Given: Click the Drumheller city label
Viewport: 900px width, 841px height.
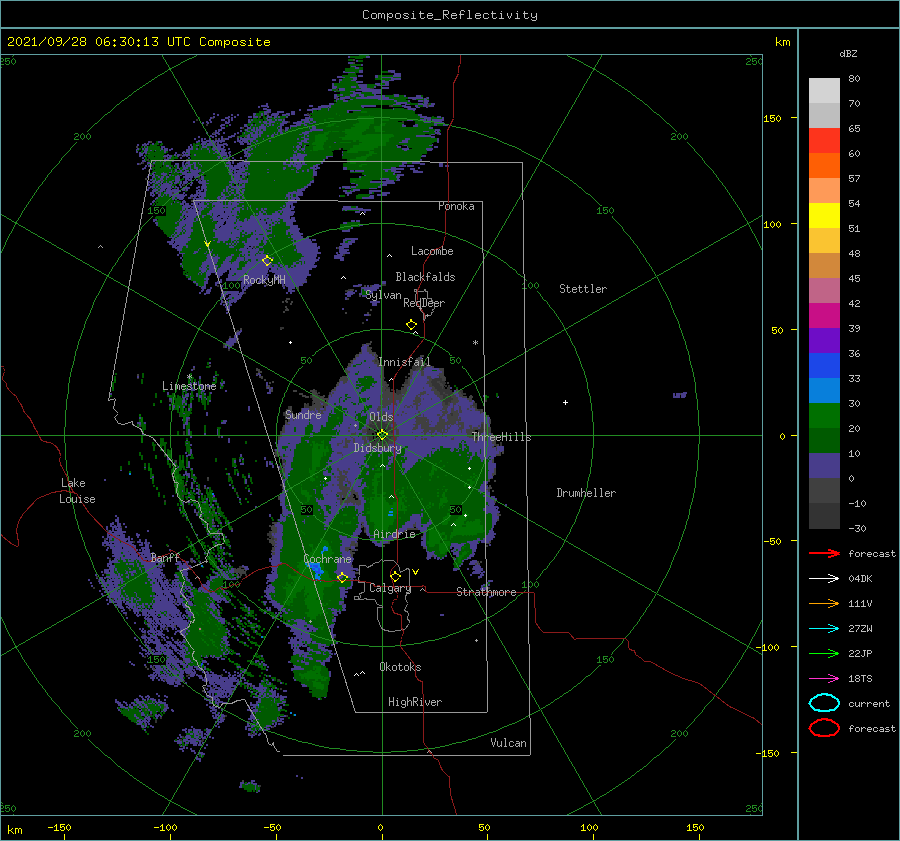Looking at the screenshot, I should (586, 493).
